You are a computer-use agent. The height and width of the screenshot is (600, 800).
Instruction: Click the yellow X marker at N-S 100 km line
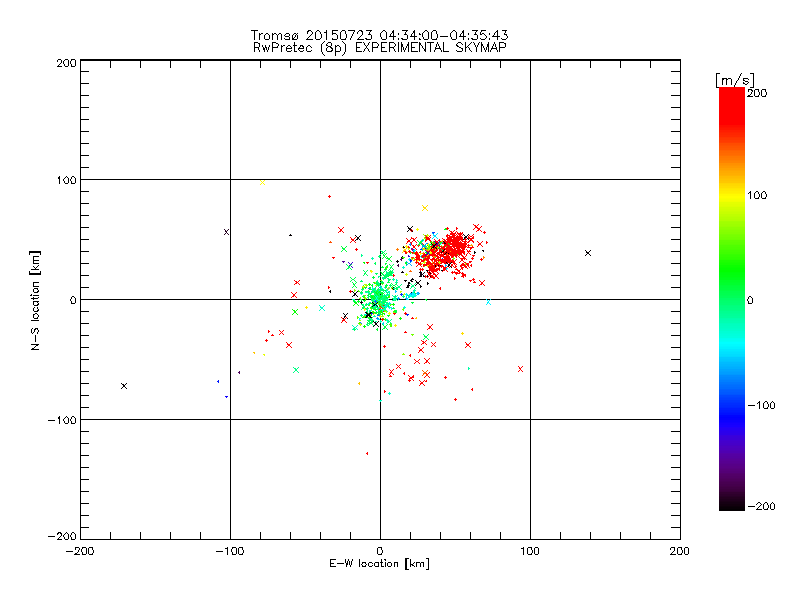(262, 182)
